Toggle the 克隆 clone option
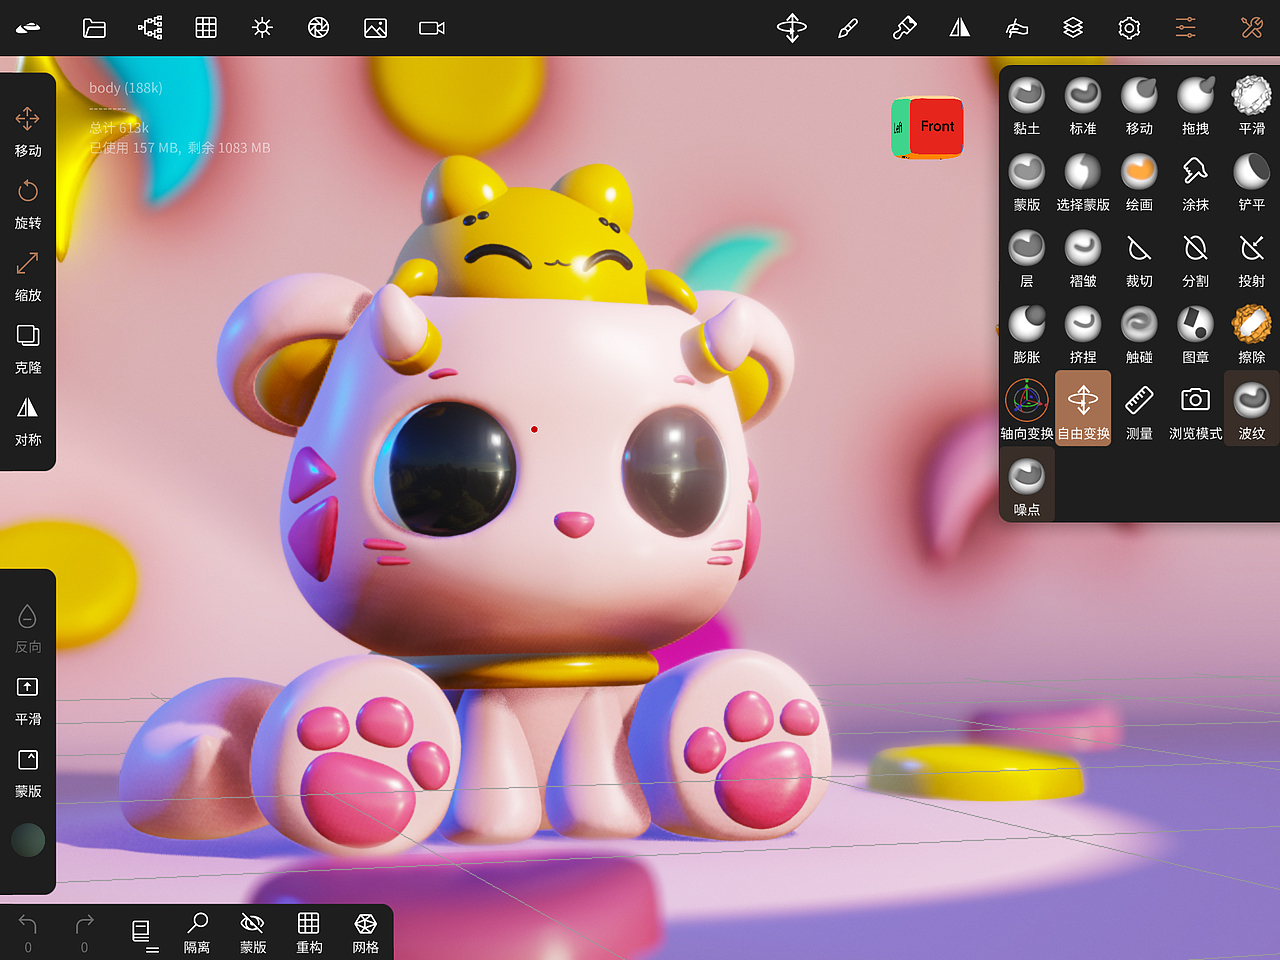The width and height of the screenshot is (1280, 960). tap(28, 348)
